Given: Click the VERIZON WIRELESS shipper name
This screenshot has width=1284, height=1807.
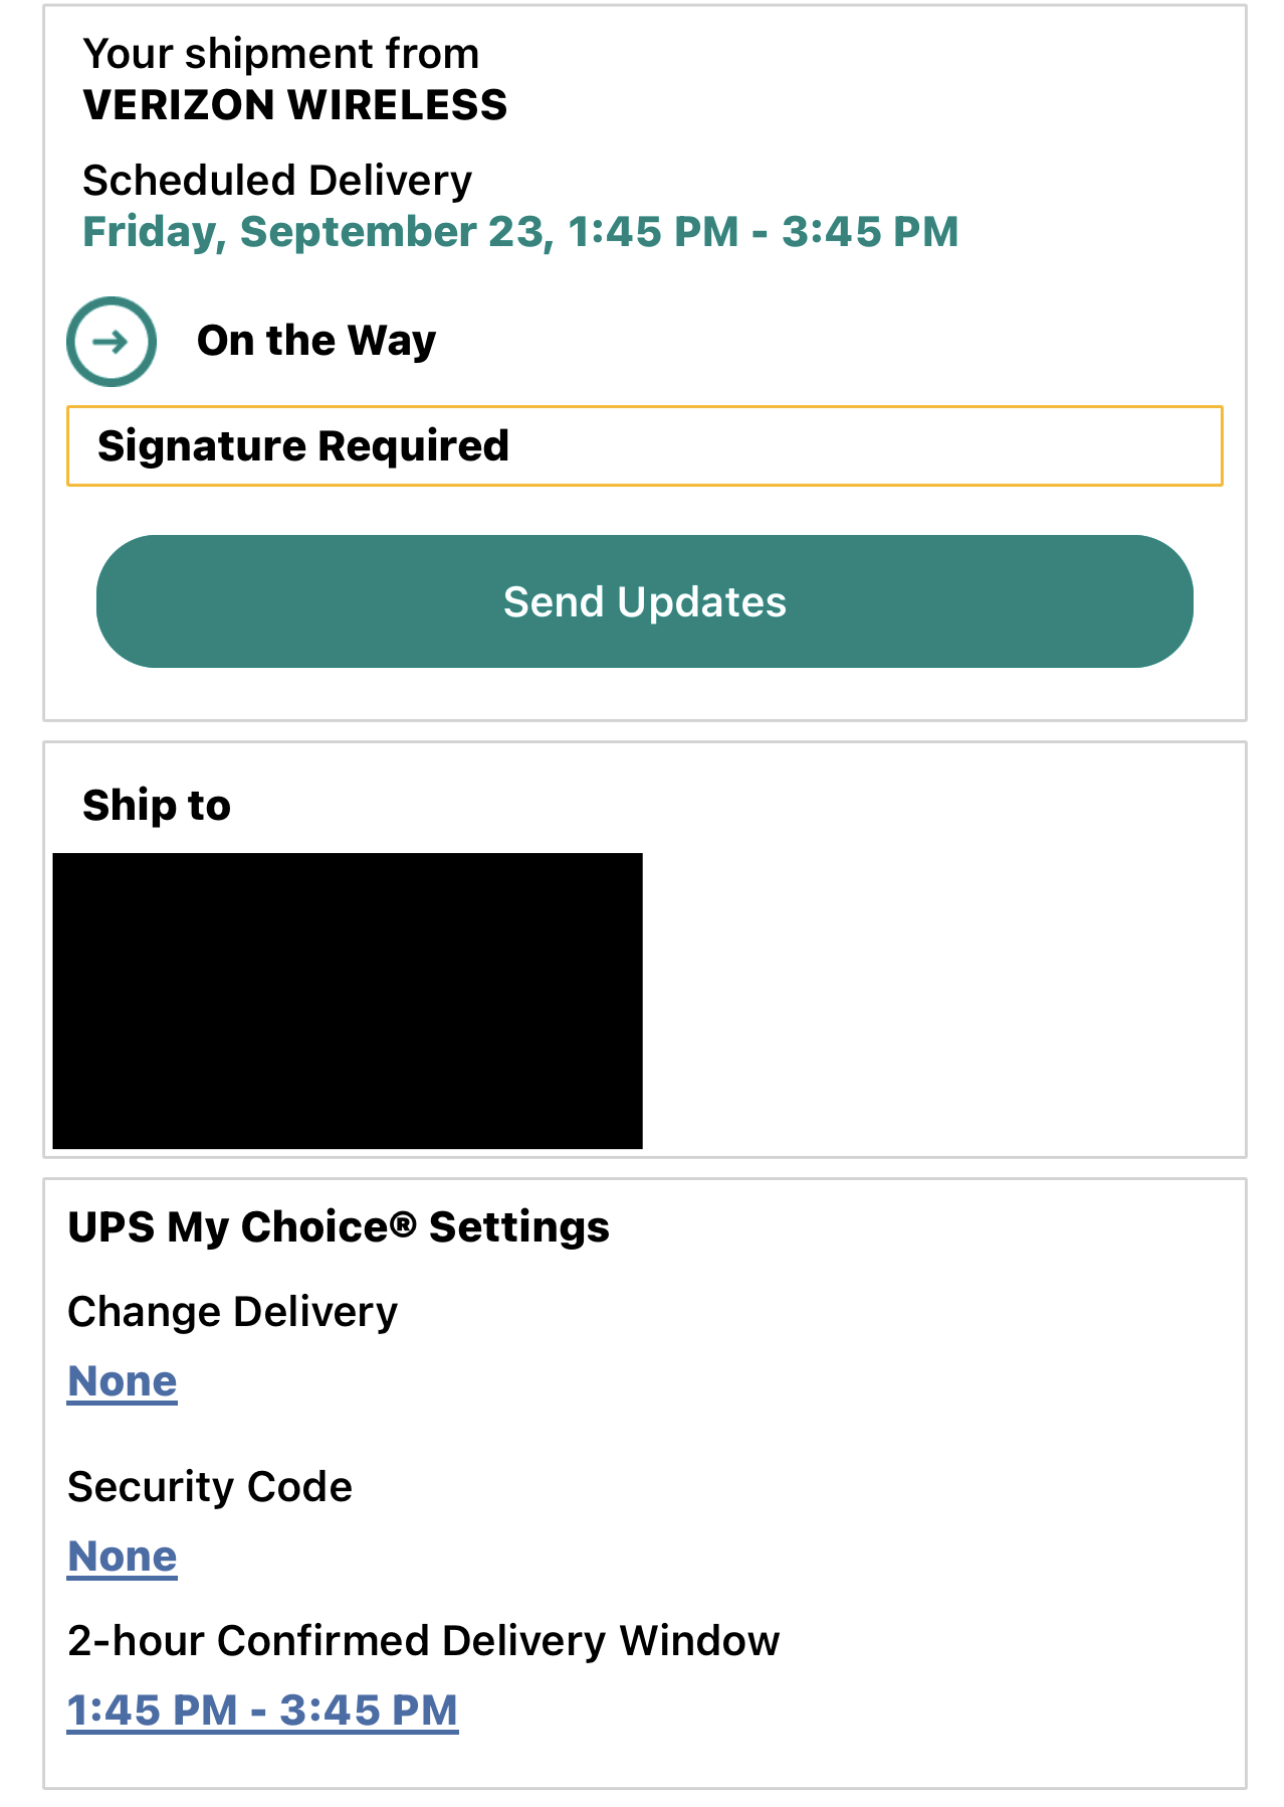Looking at the screenshot, I should click(295, 105).
